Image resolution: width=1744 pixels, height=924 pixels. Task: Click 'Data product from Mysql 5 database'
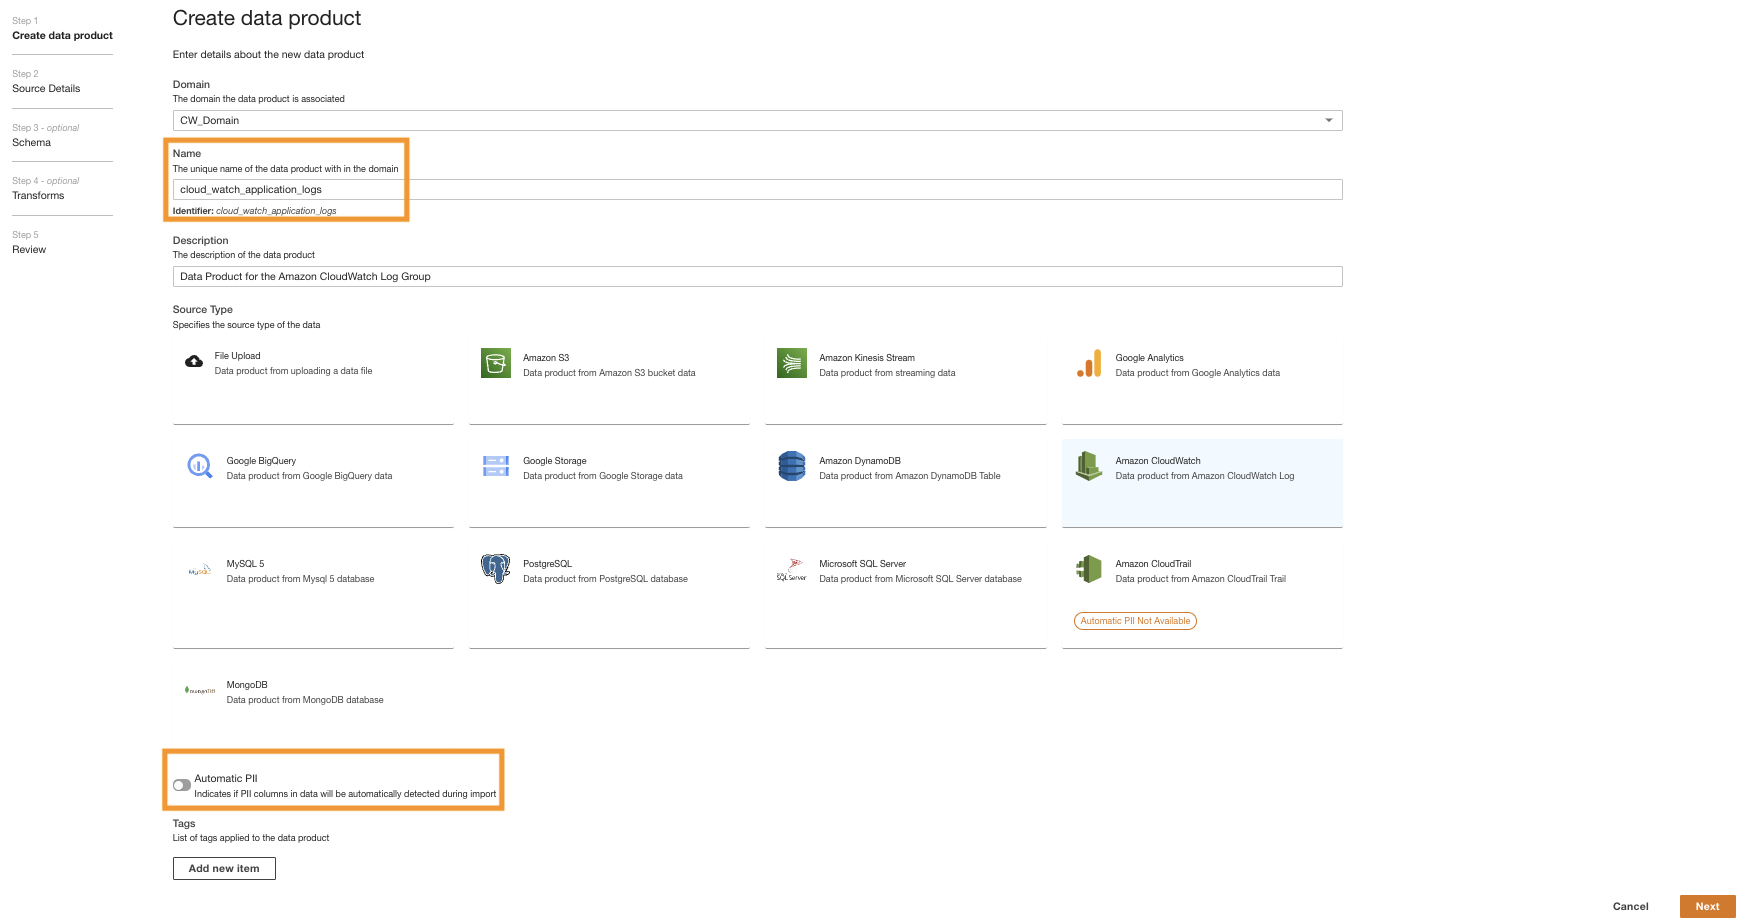[300, 579]
